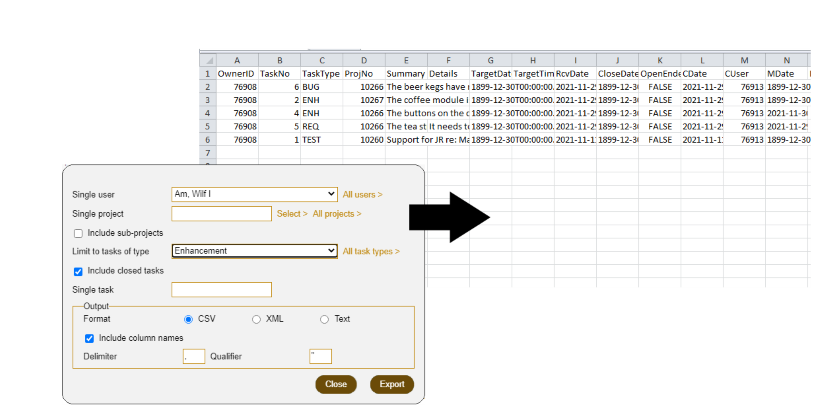Click the CDate header cell
The width and height of the screenshot is (822, 411).
pos(702,74)
